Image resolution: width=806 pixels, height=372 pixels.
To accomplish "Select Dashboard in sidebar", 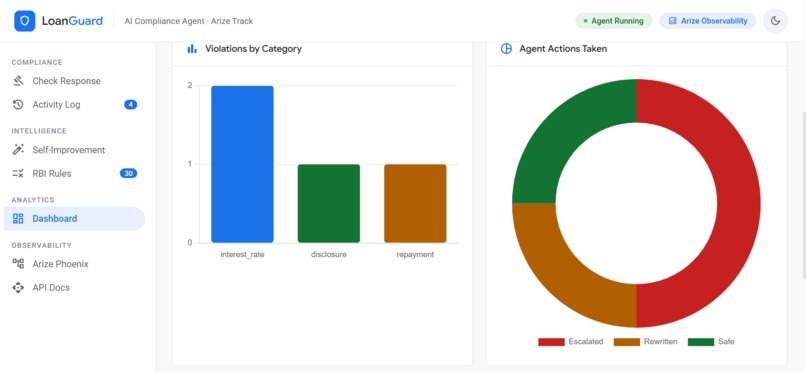I will pyautogui.click(x=74, y=218).
